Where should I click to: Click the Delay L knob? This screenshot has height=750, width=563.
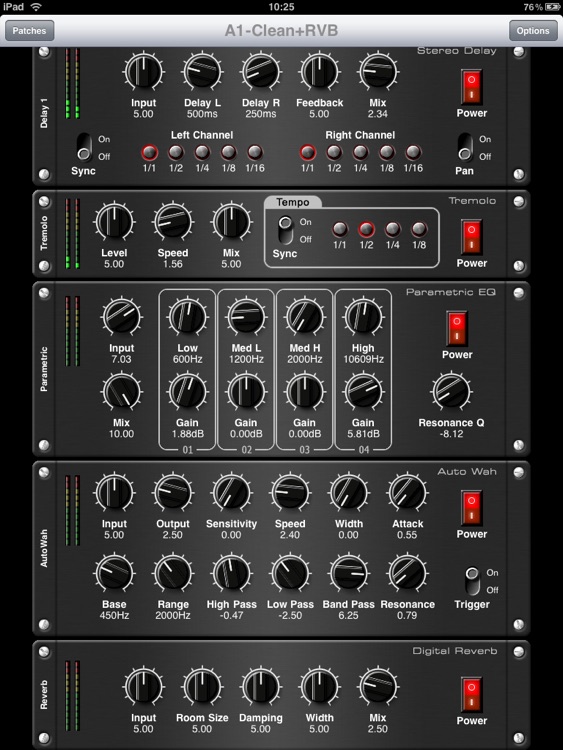(202, 72)
